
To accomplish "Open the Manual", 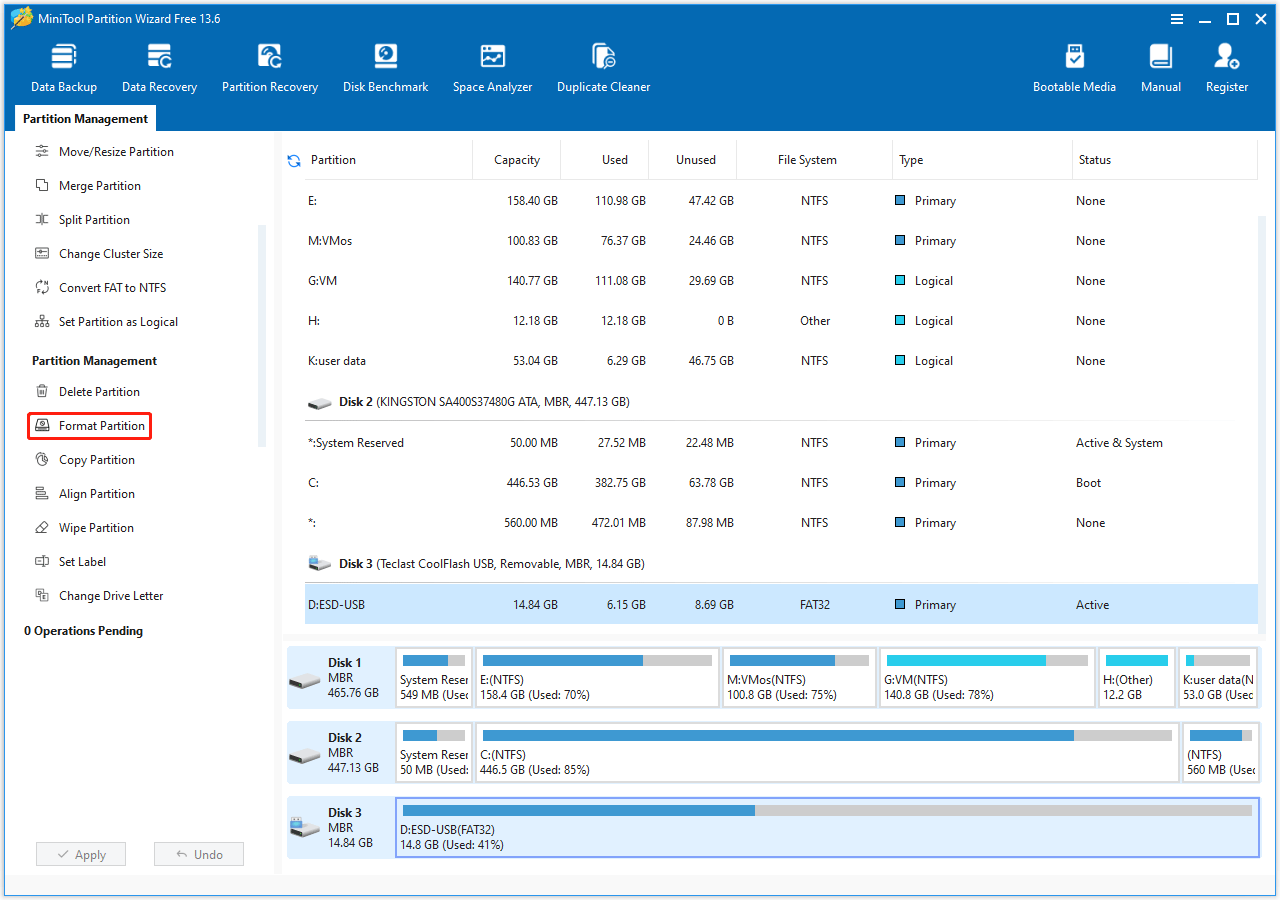I will pyautogui.click(x=1160, y=65).
